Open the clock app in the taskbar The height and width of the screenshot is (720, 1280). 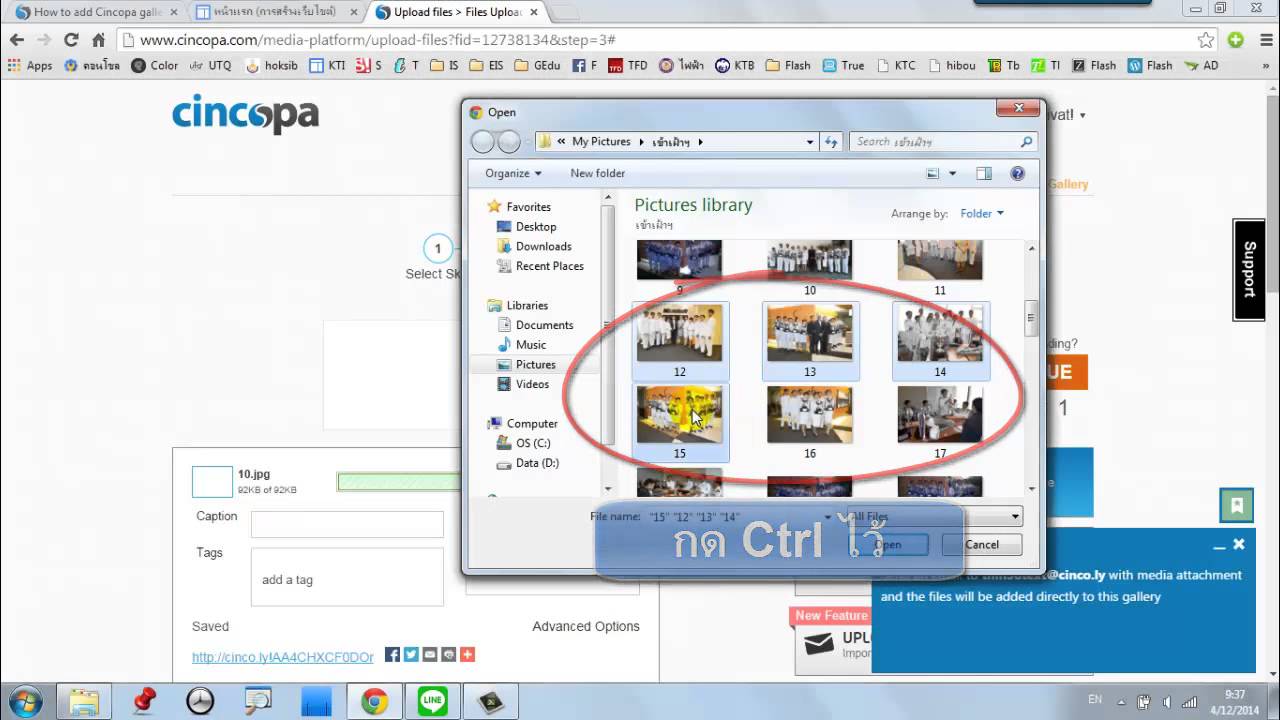tap(200, 701)
